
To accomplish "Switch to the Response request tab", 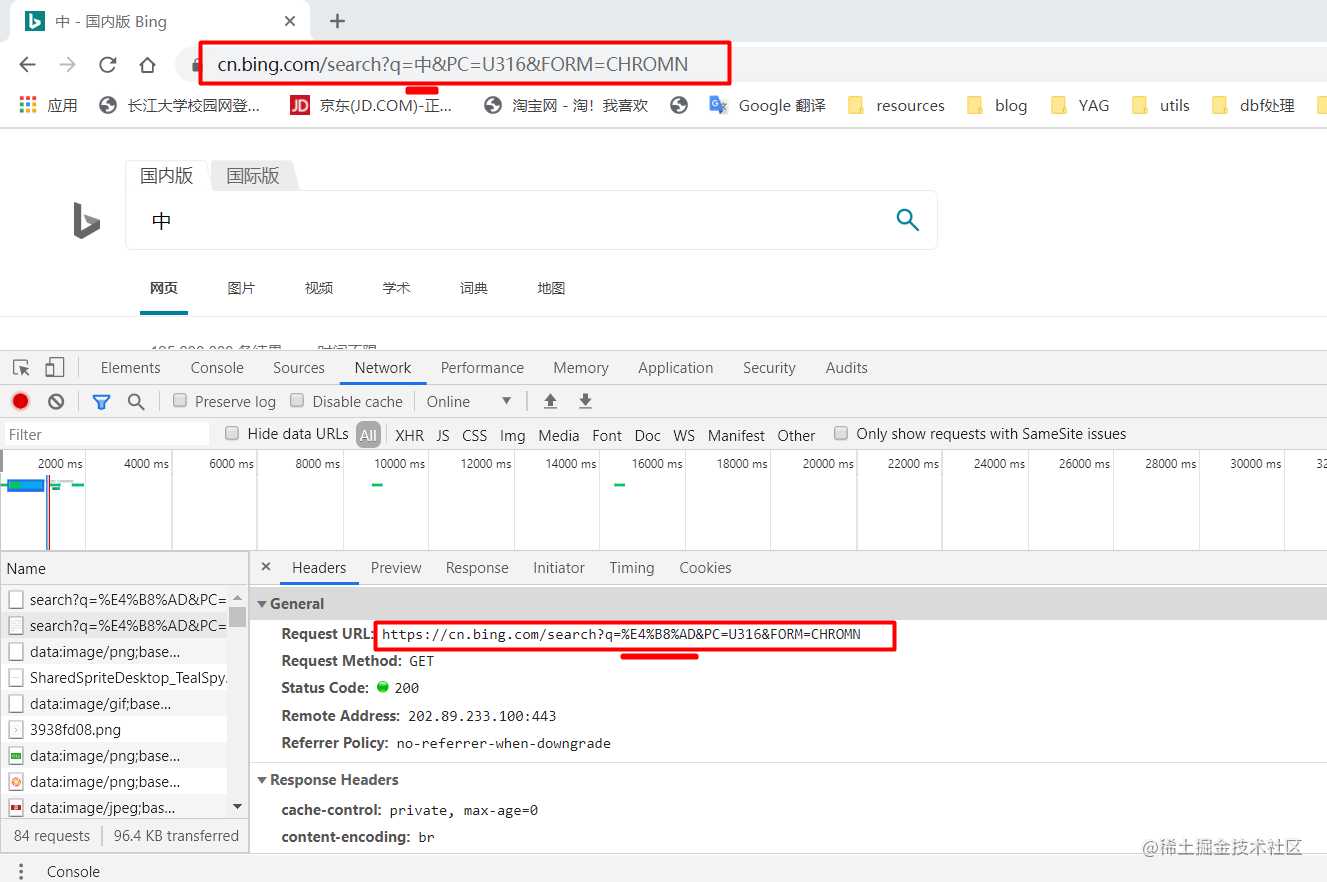I will [x=477, y=568].
